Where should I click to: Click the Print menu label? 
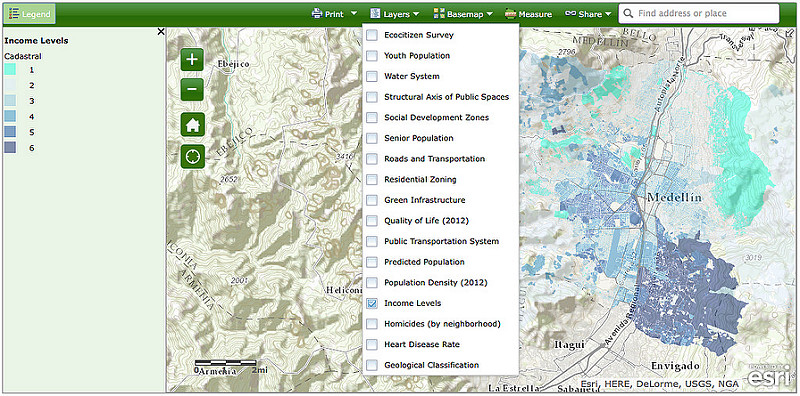tap(335, 14)
